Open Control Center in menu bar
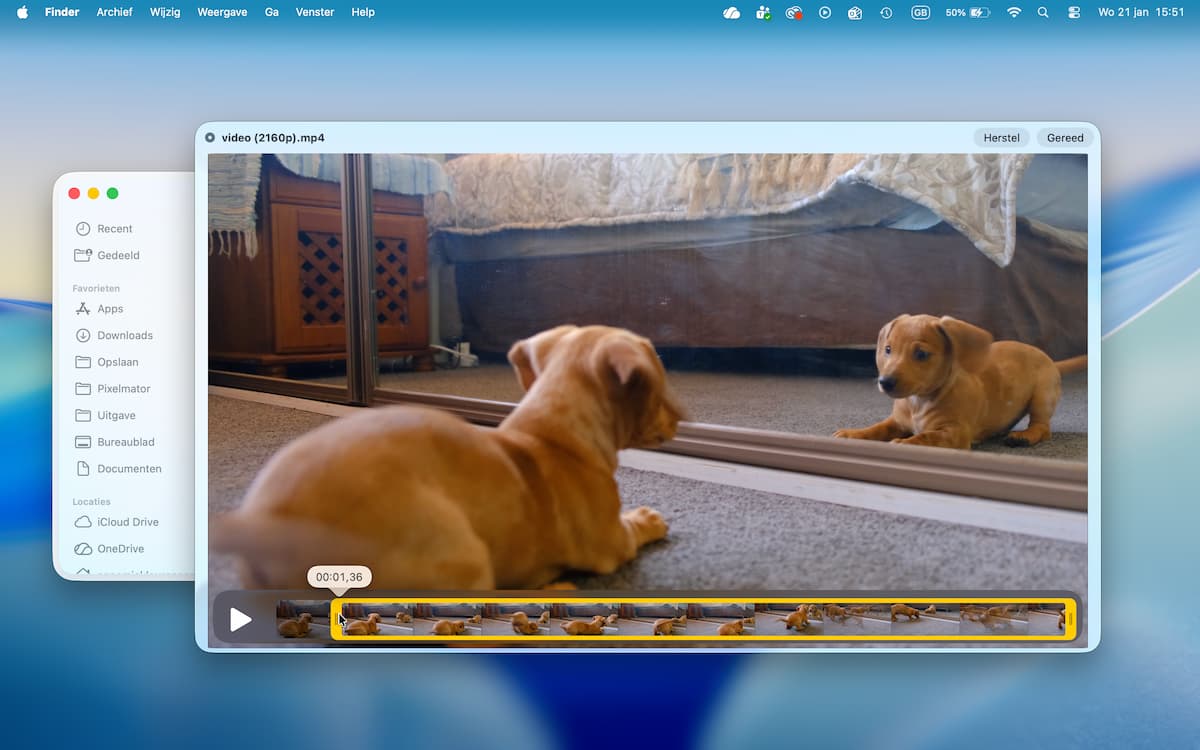 [1074, 12]
